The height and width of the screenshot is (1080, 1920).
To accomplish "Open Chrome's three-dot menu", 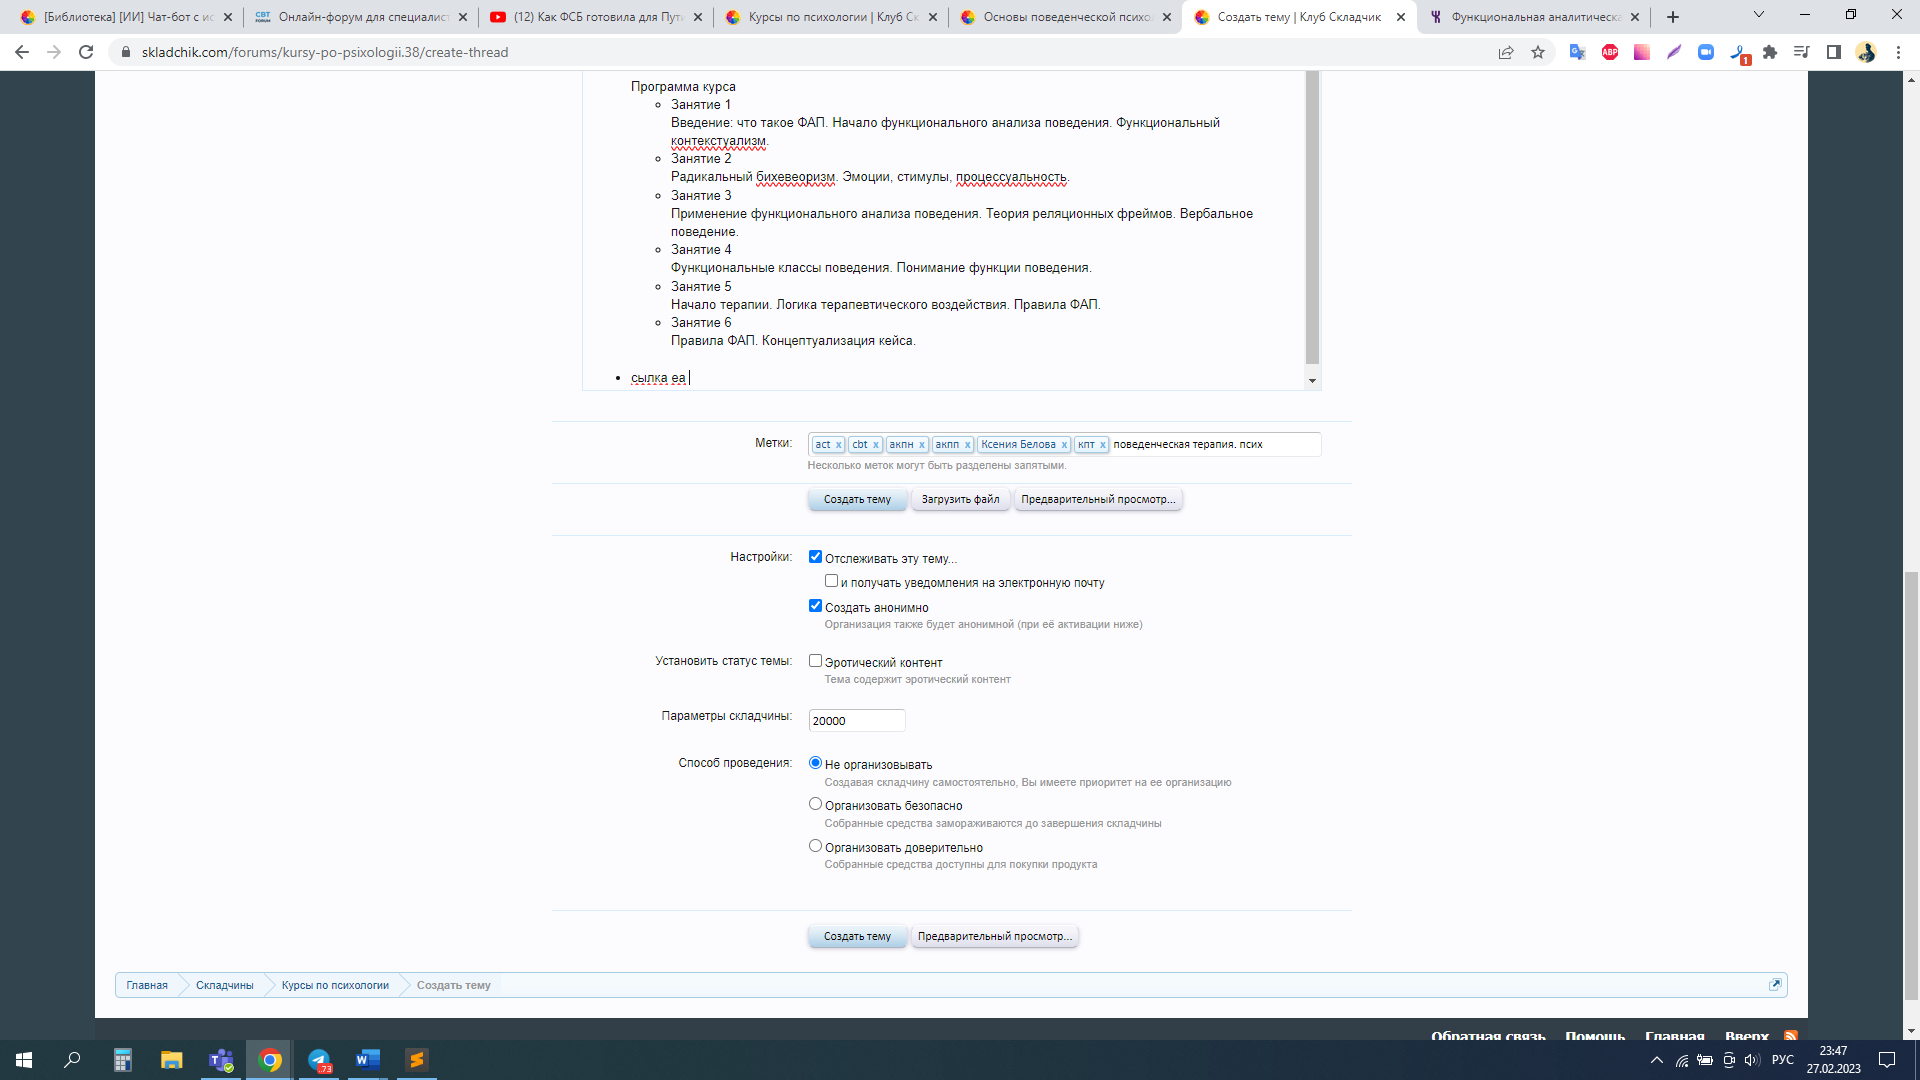I will coord(1897,52).
